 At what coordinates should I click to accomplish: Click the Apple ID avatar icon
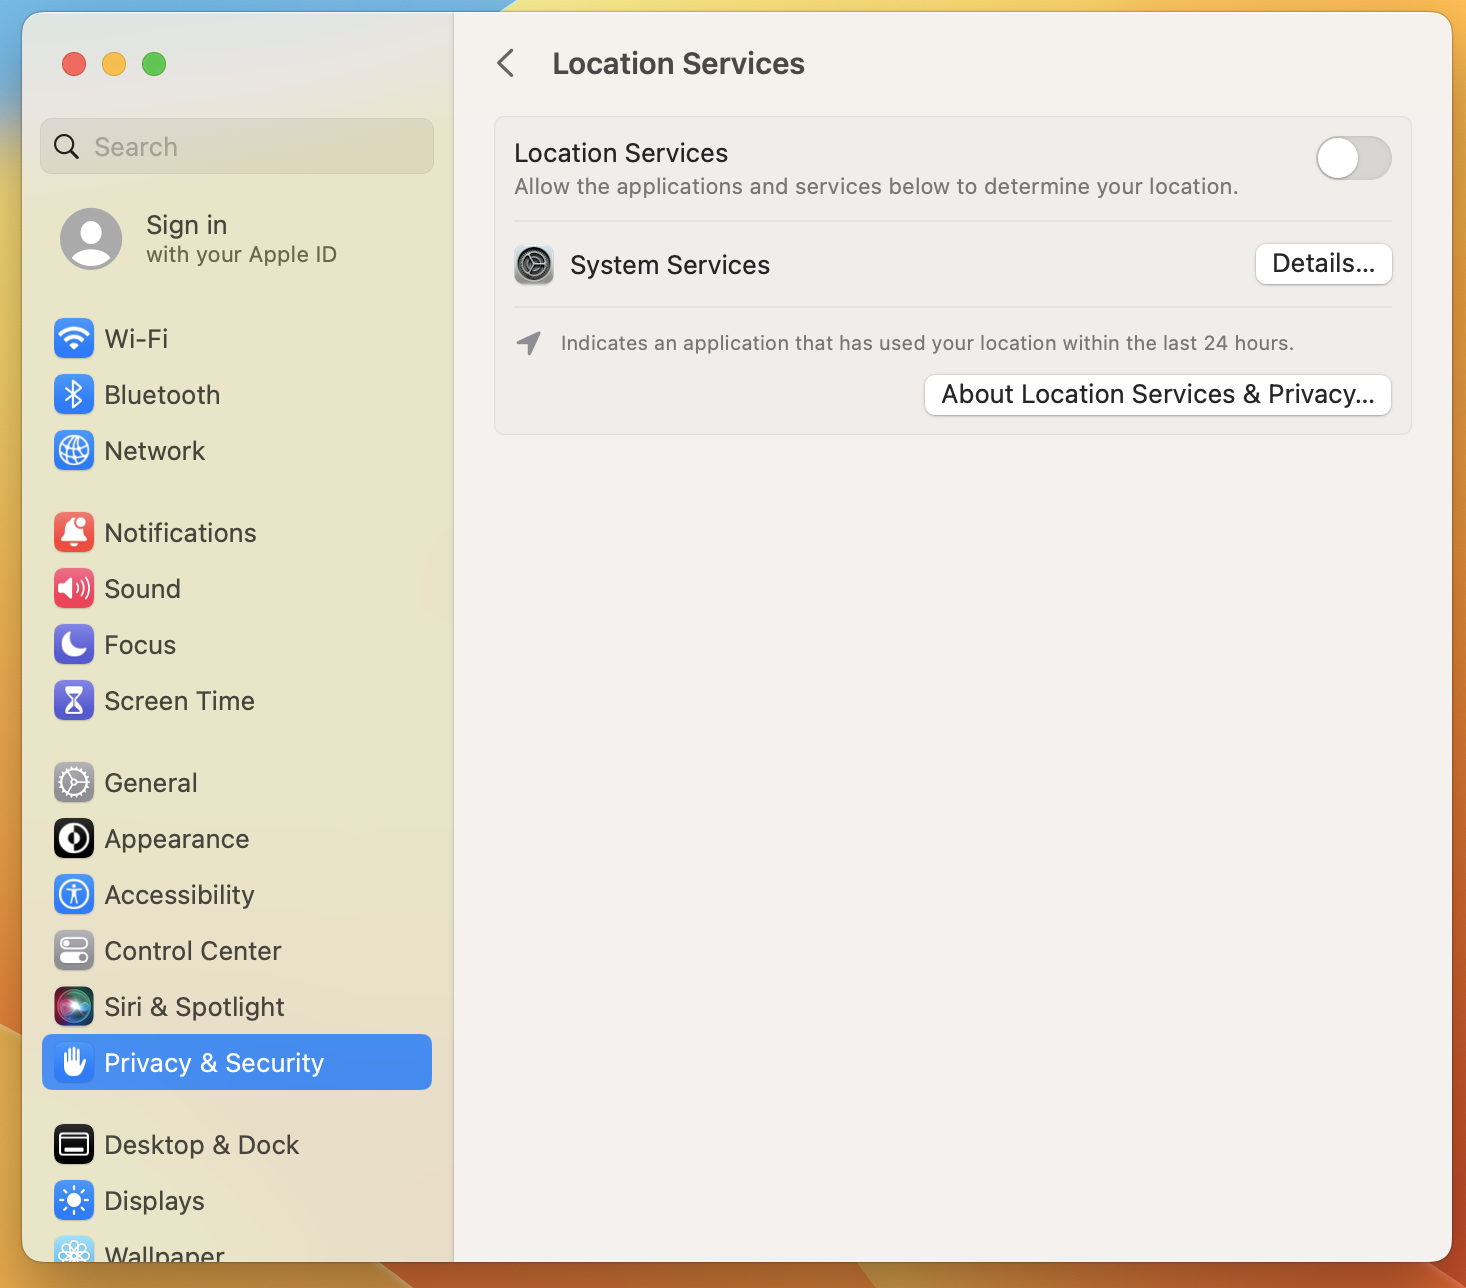pos(91,239)
